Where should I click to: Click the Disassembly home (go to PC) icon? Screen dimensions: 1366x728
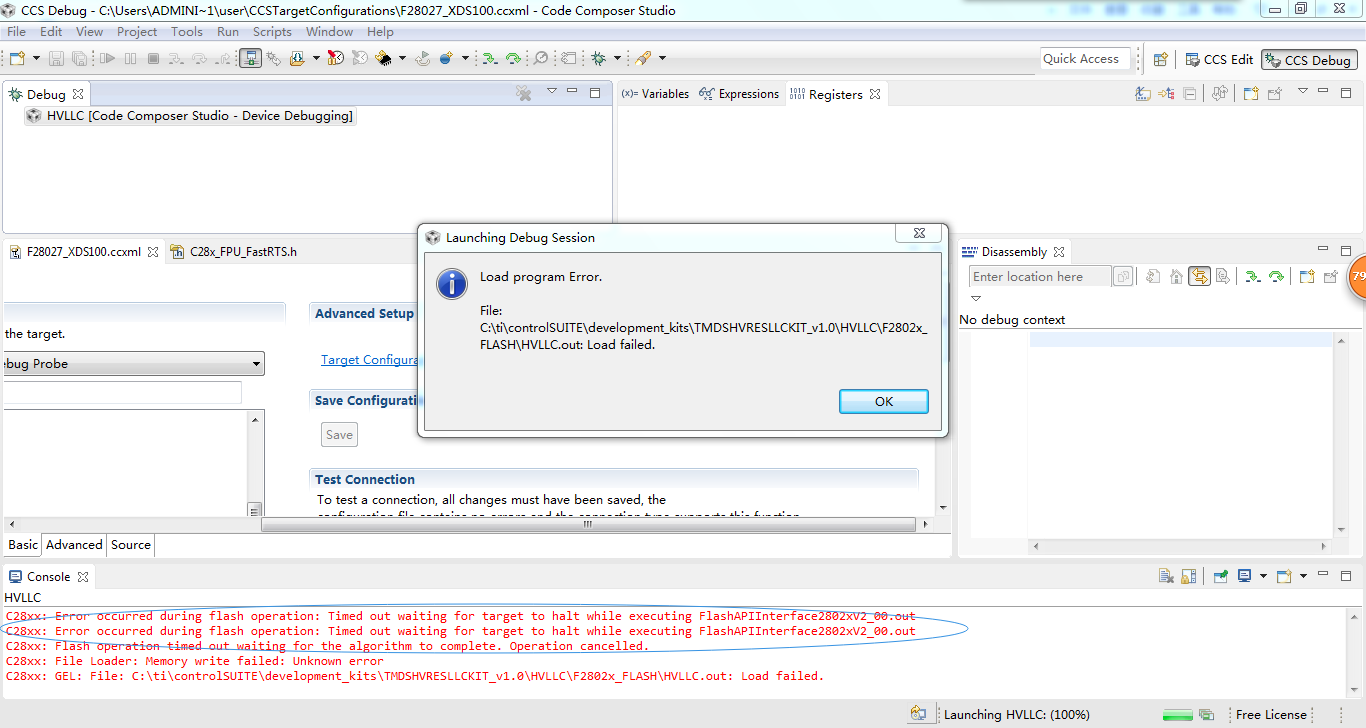(x=1176, y=276)
